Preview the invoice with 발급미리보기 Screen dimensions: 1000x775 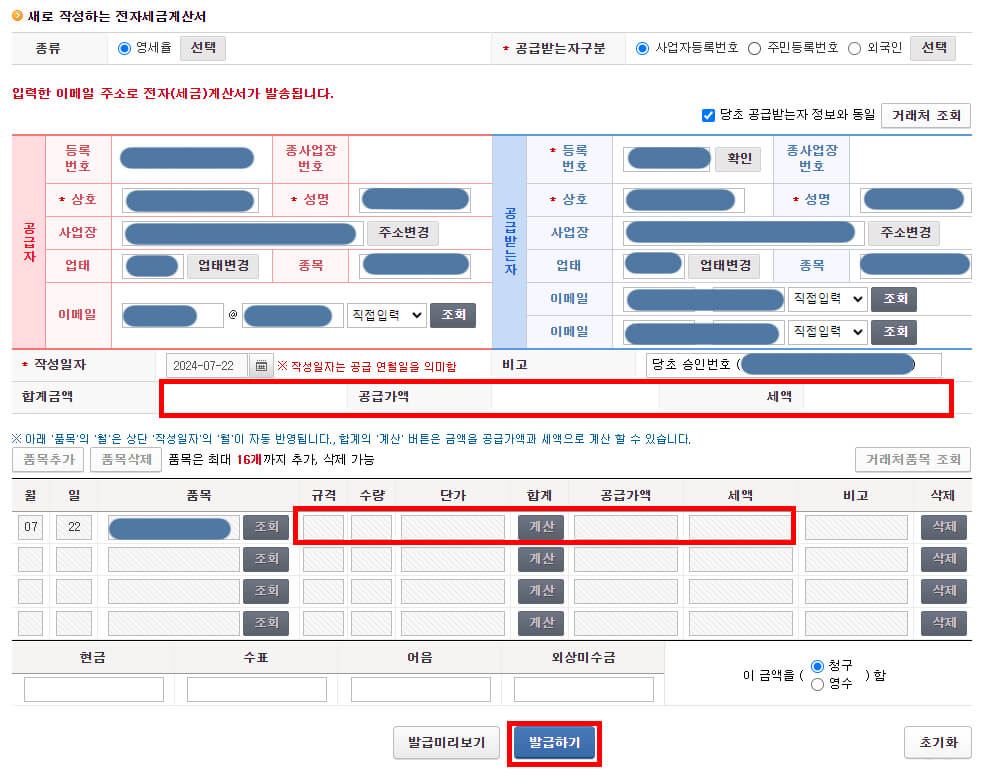446,743
